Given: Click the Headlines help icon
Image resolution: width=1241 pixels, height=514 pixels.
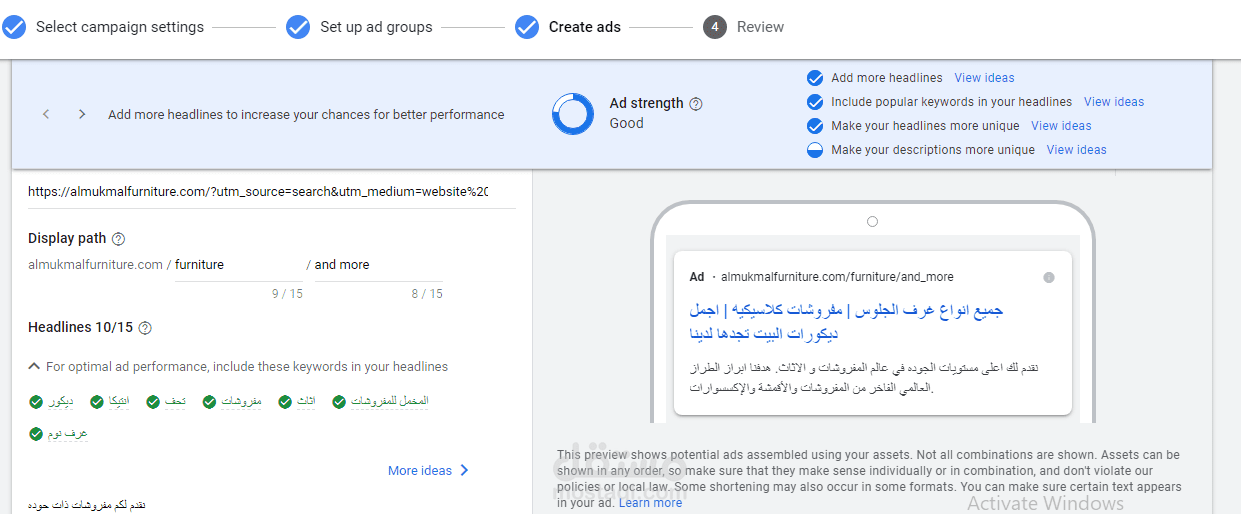Looking at the screenshot, I should tap(145, 328).
